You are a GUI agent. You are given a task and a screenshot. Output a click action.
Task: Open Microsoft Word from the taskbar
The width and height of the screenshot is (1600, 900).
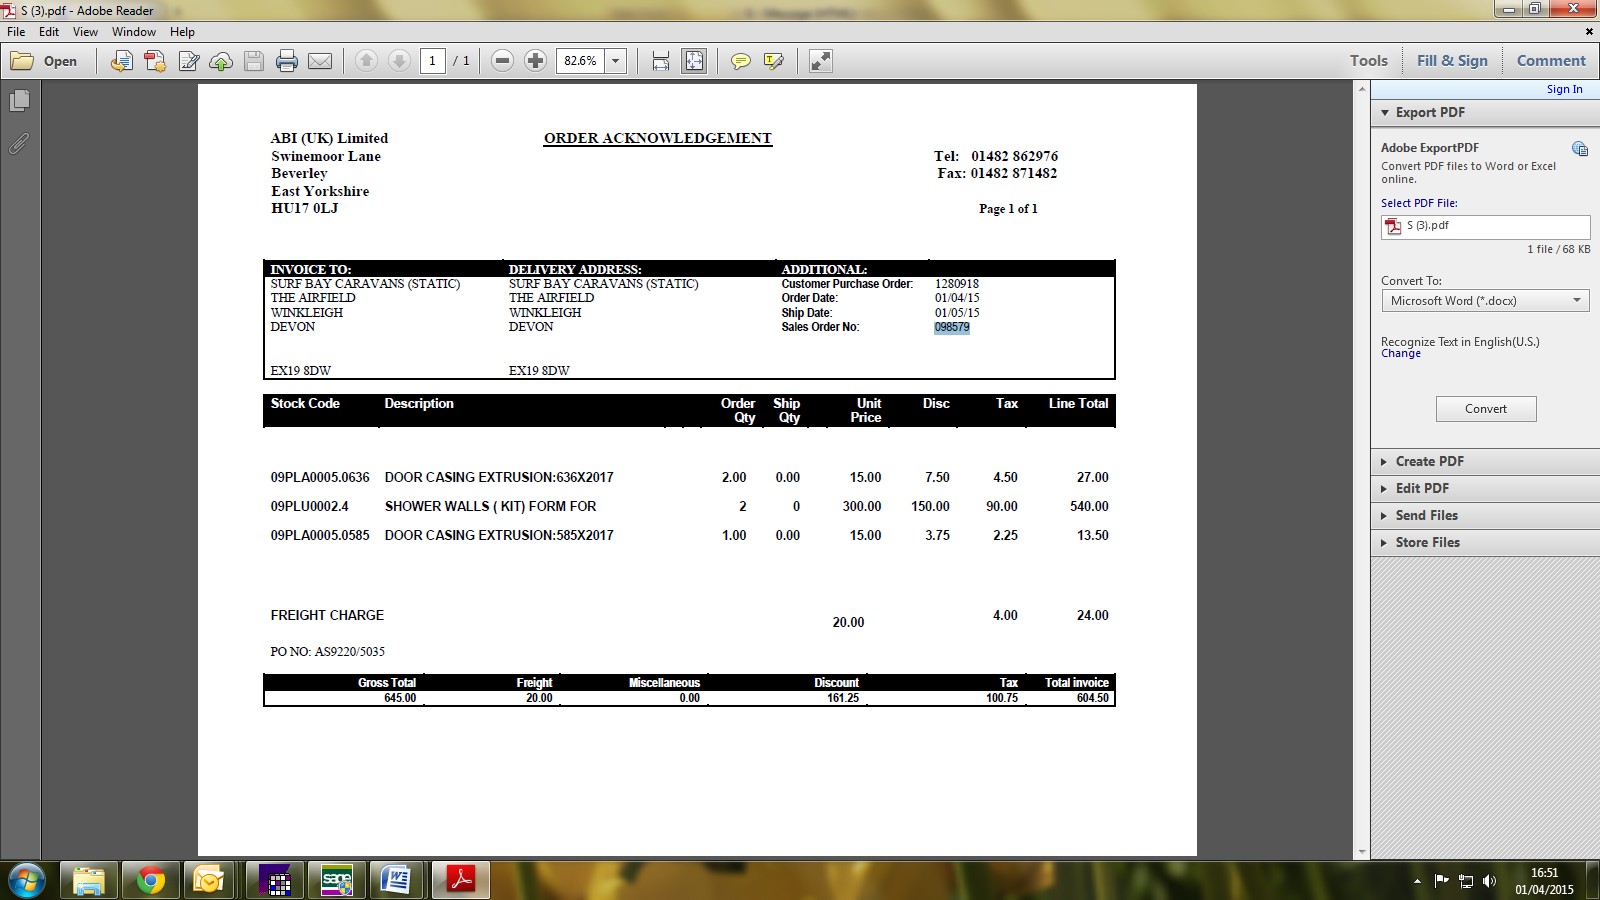[399, 881]
